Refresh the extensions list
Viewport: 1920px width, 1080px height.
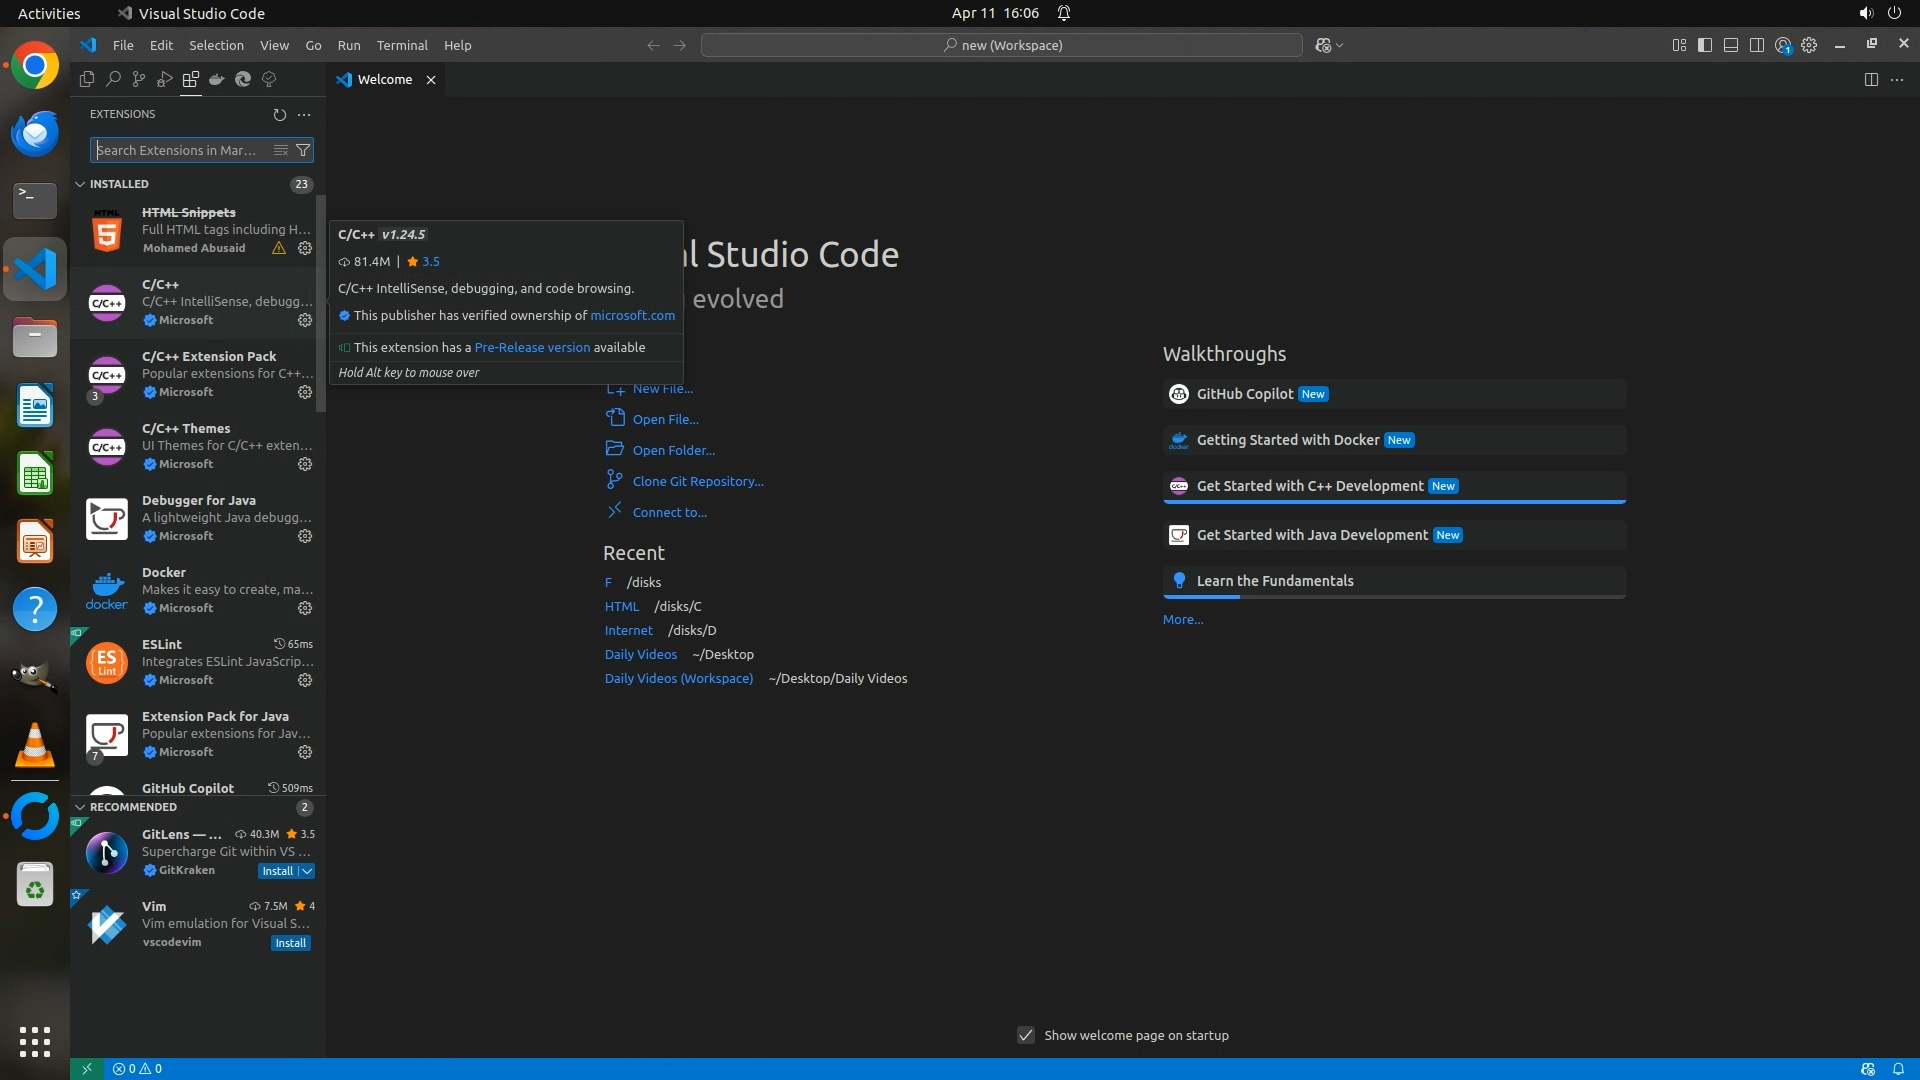[x=279, y=114]
